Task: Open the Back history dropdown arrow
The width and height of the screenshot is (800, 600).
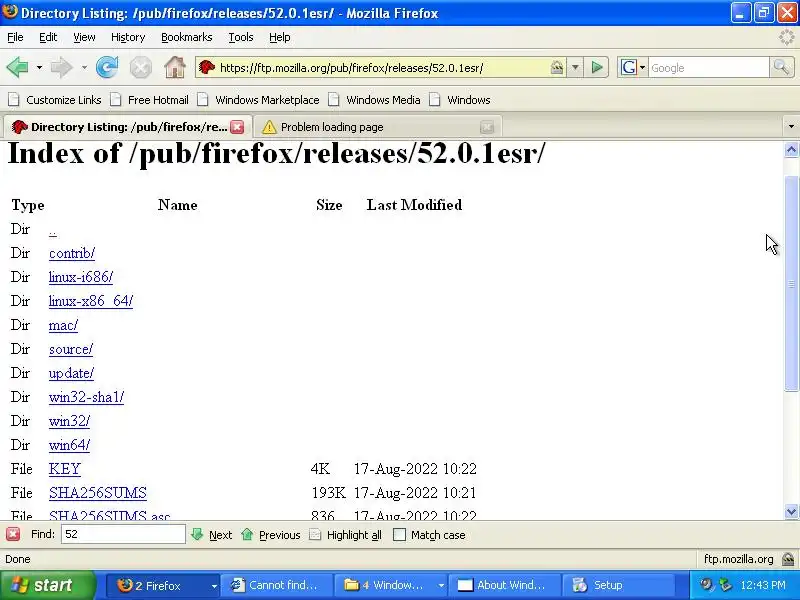Action: [39, 67]
